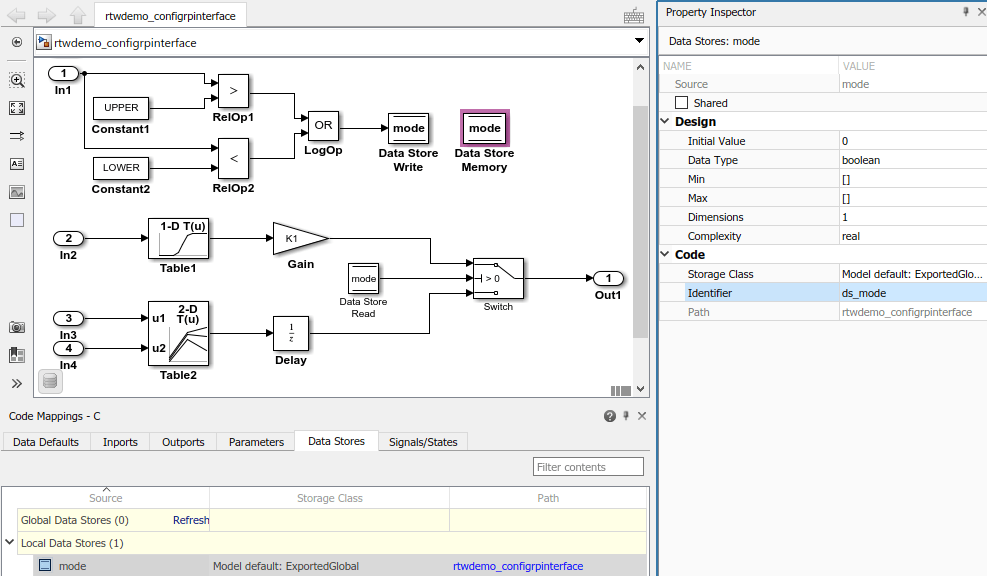Collapse the Code section in Property Inspector
The image size is (987, 576).
tap(664, 254)
